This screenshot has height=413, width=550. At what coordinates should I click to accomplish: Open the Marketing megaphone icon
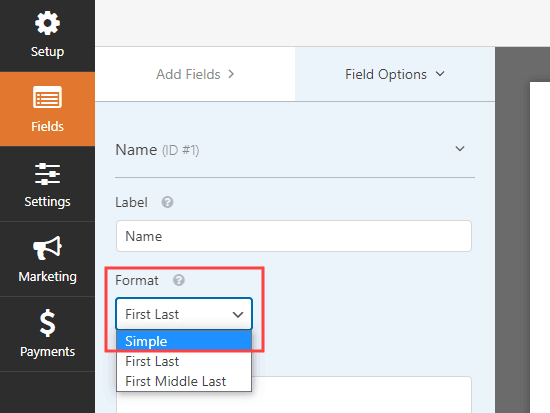point(47,248)
